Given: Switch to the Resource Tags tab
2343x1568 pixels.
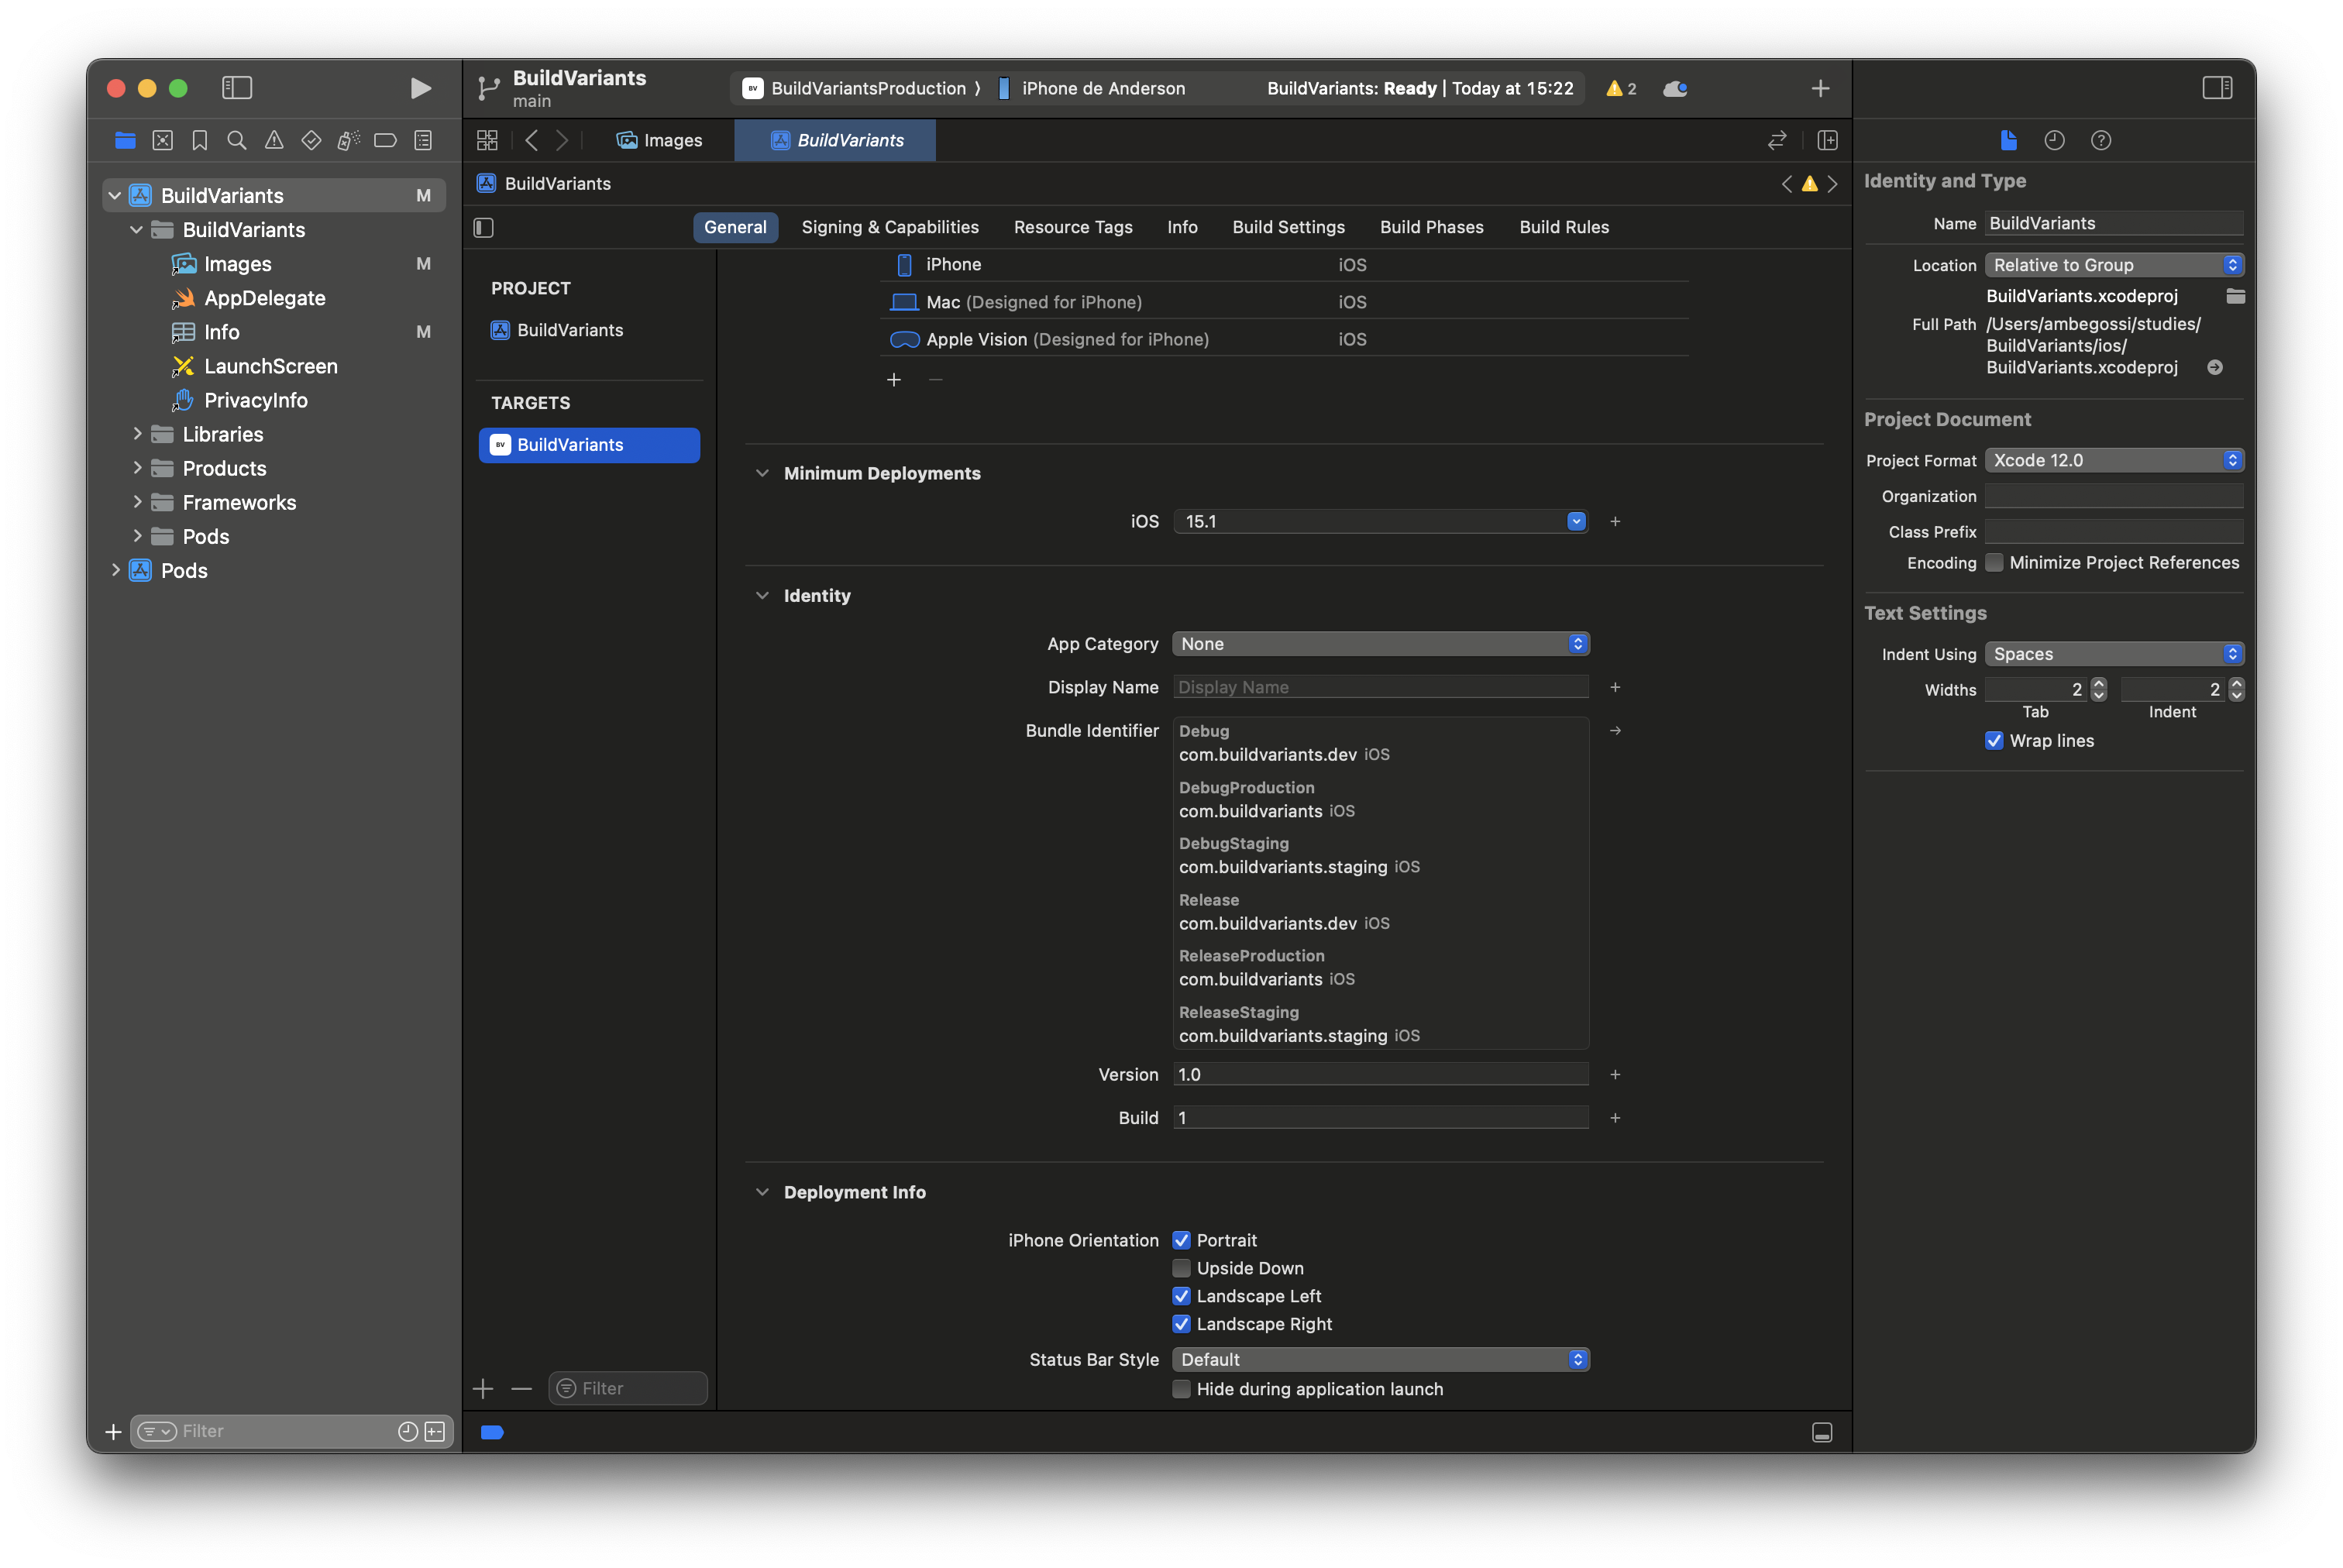Looking at the screenshot, I should coord(1072,228).
